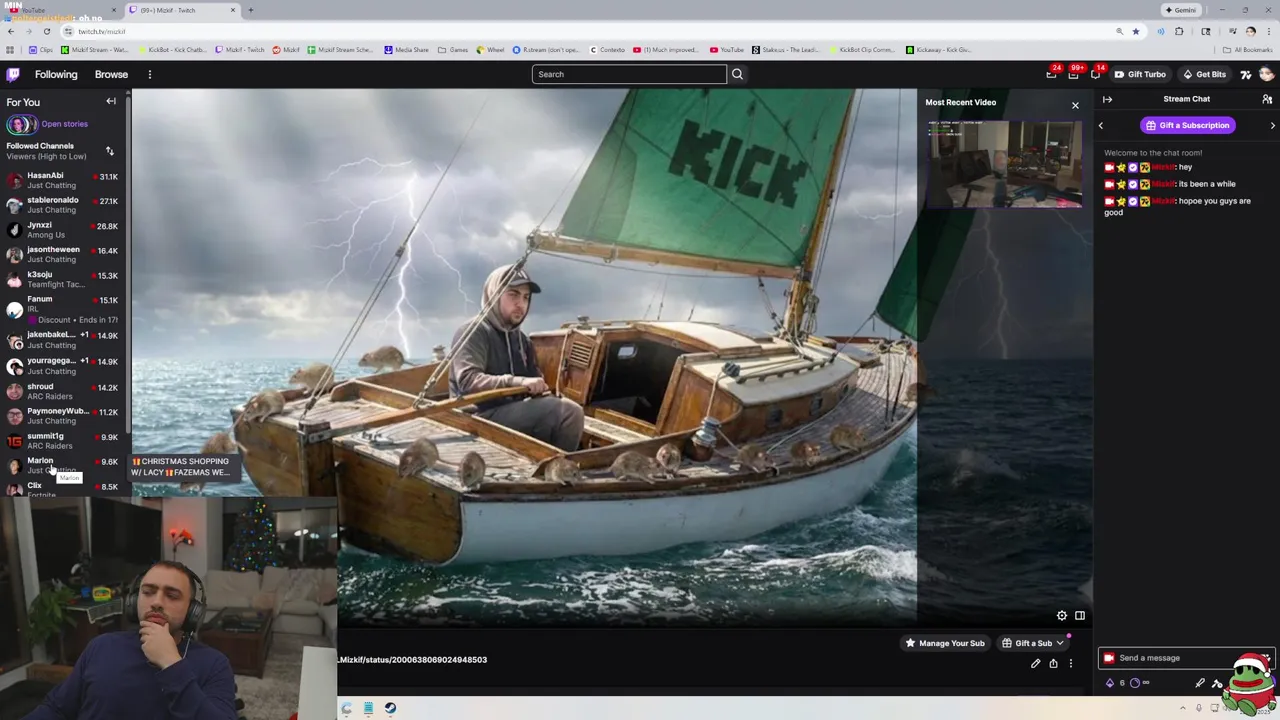The image size is (1280, 720).
Task: Click the share icon below player
Action: click(1053, 663)
